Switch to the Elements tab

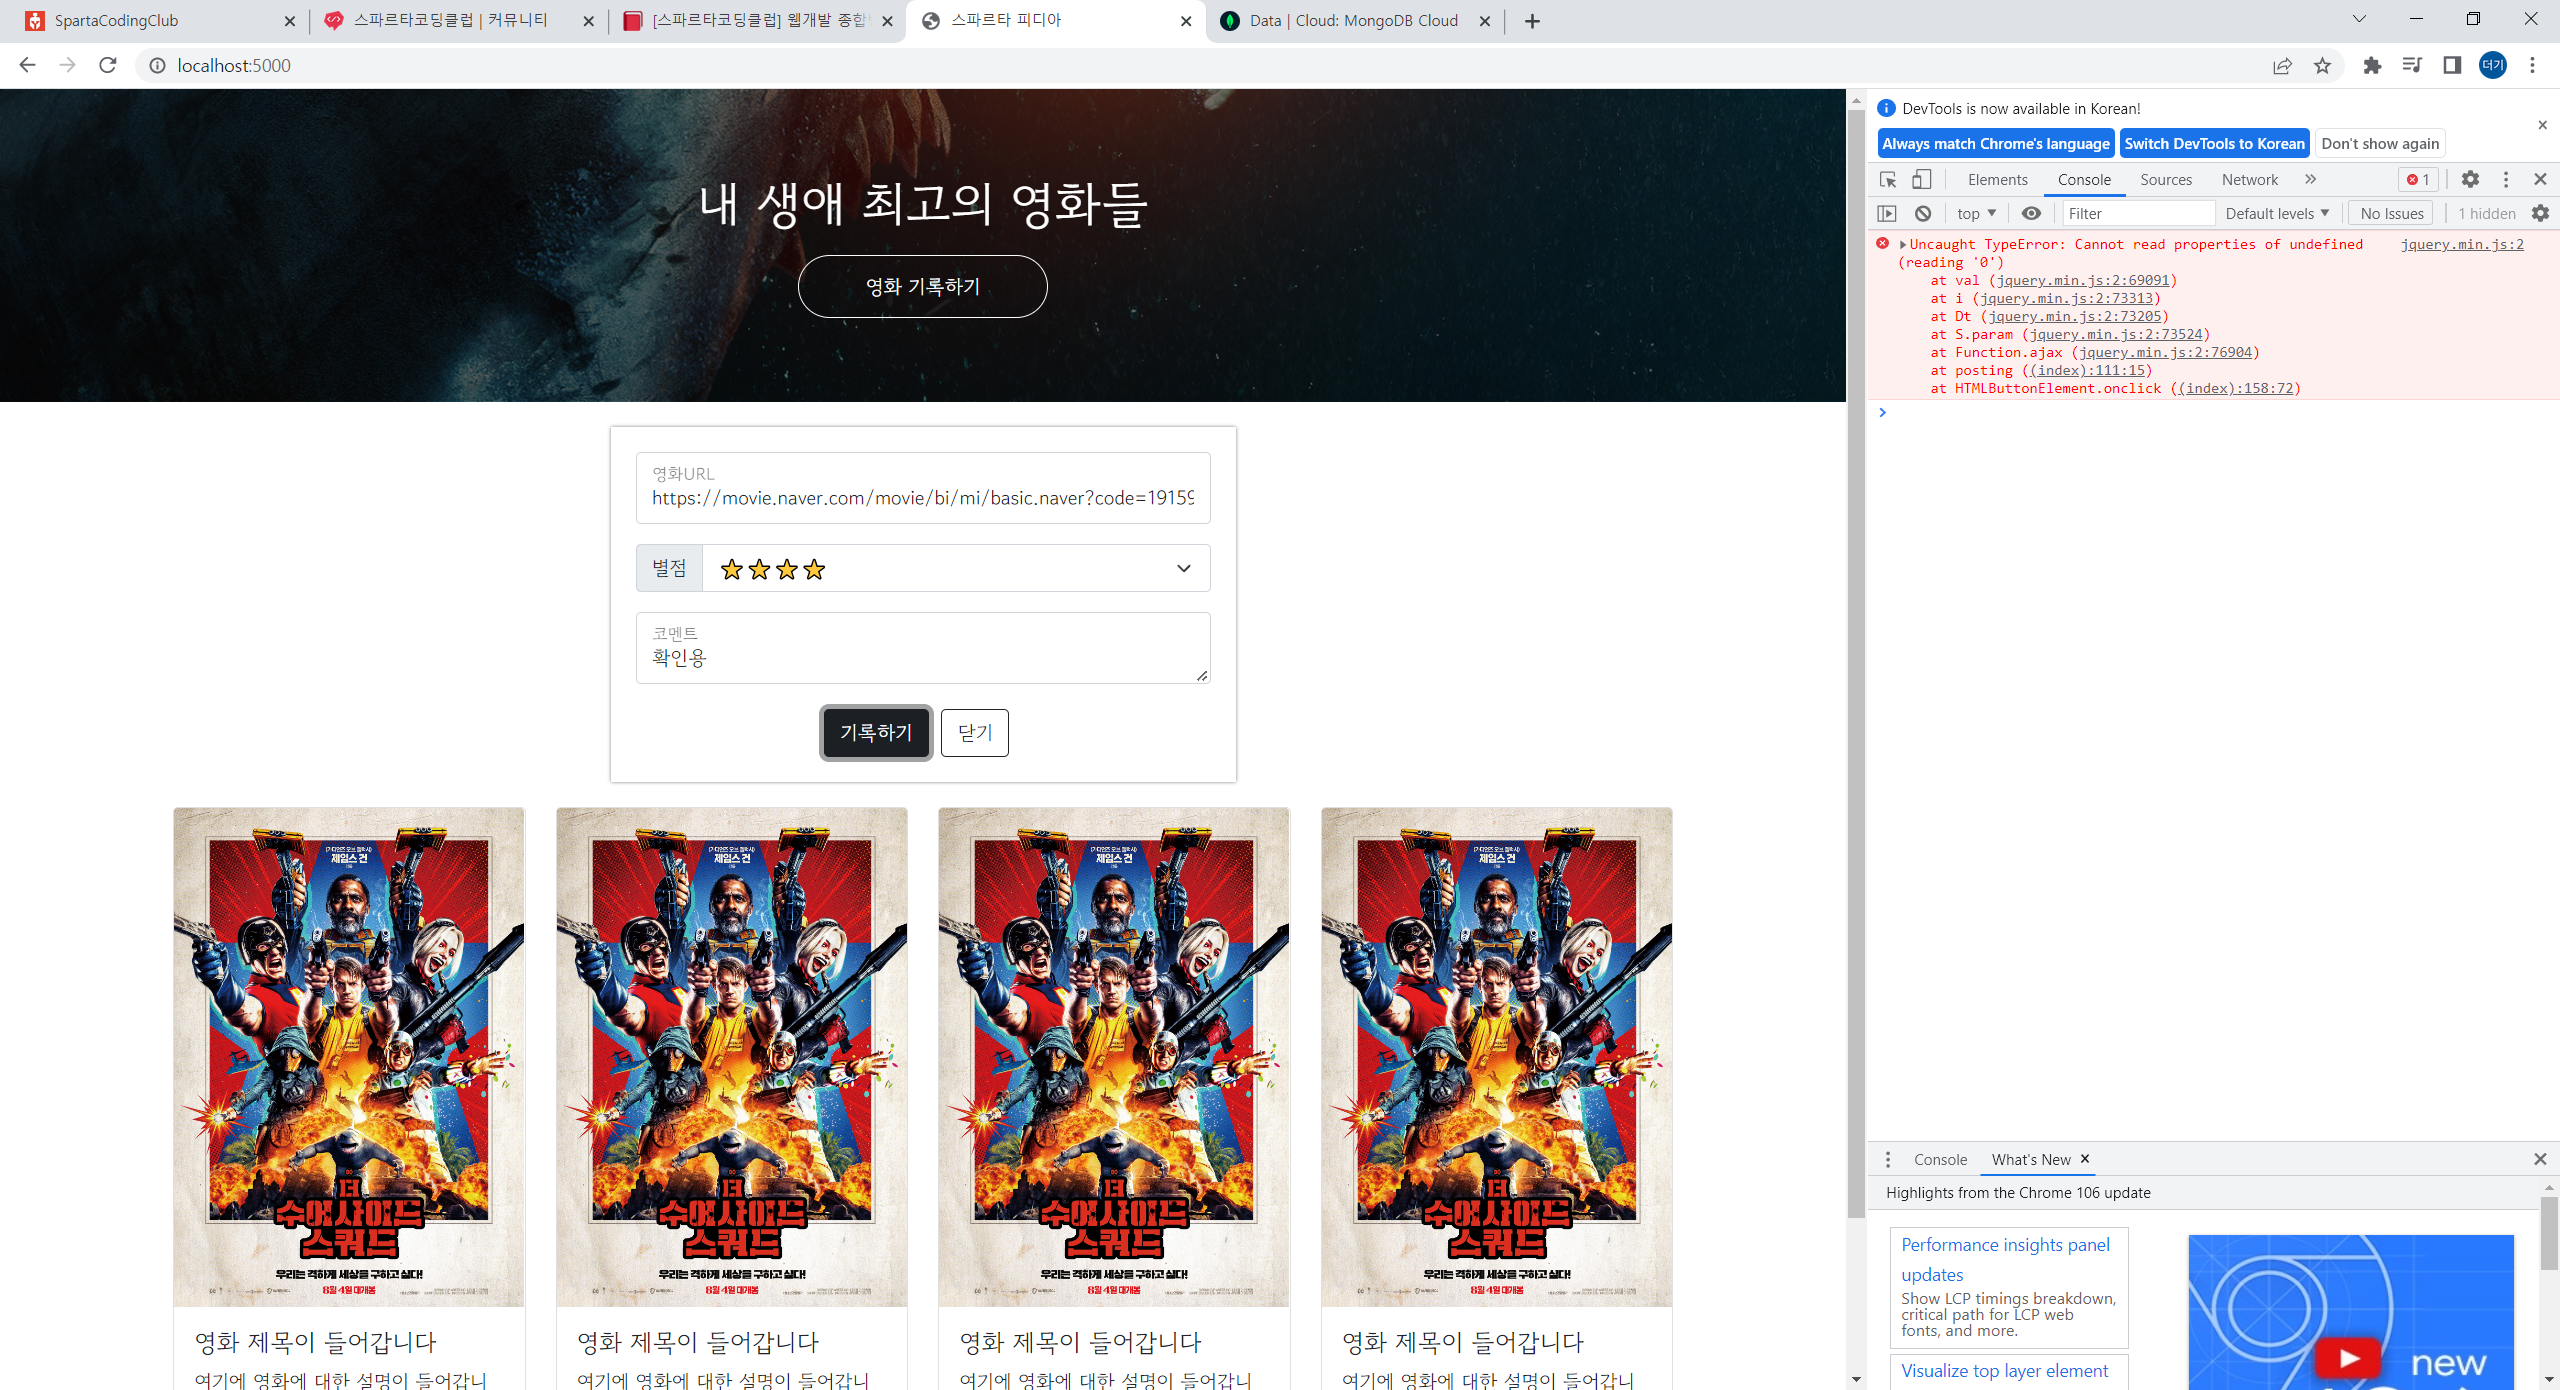pyautogui.click(x=1997, y=179)
